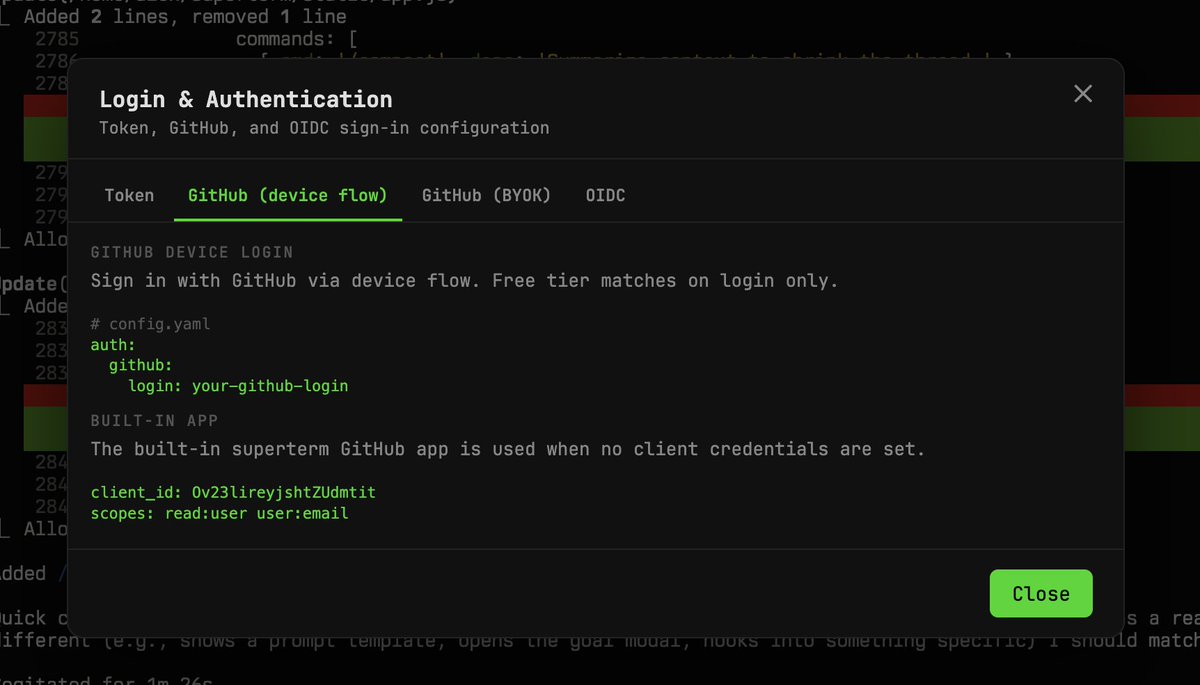Image resolution: width=1200 pixels, height=685 pixels.
Task: Click the BUILT-IN APP heading
Action: click(x=154, y=420)
